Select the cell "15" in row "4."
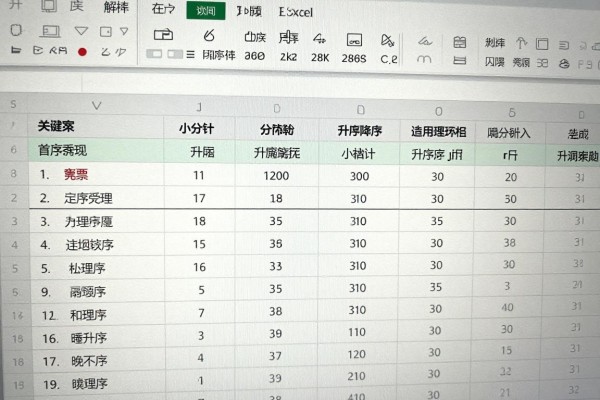This screenshot has width=600, height=400. 199,244
